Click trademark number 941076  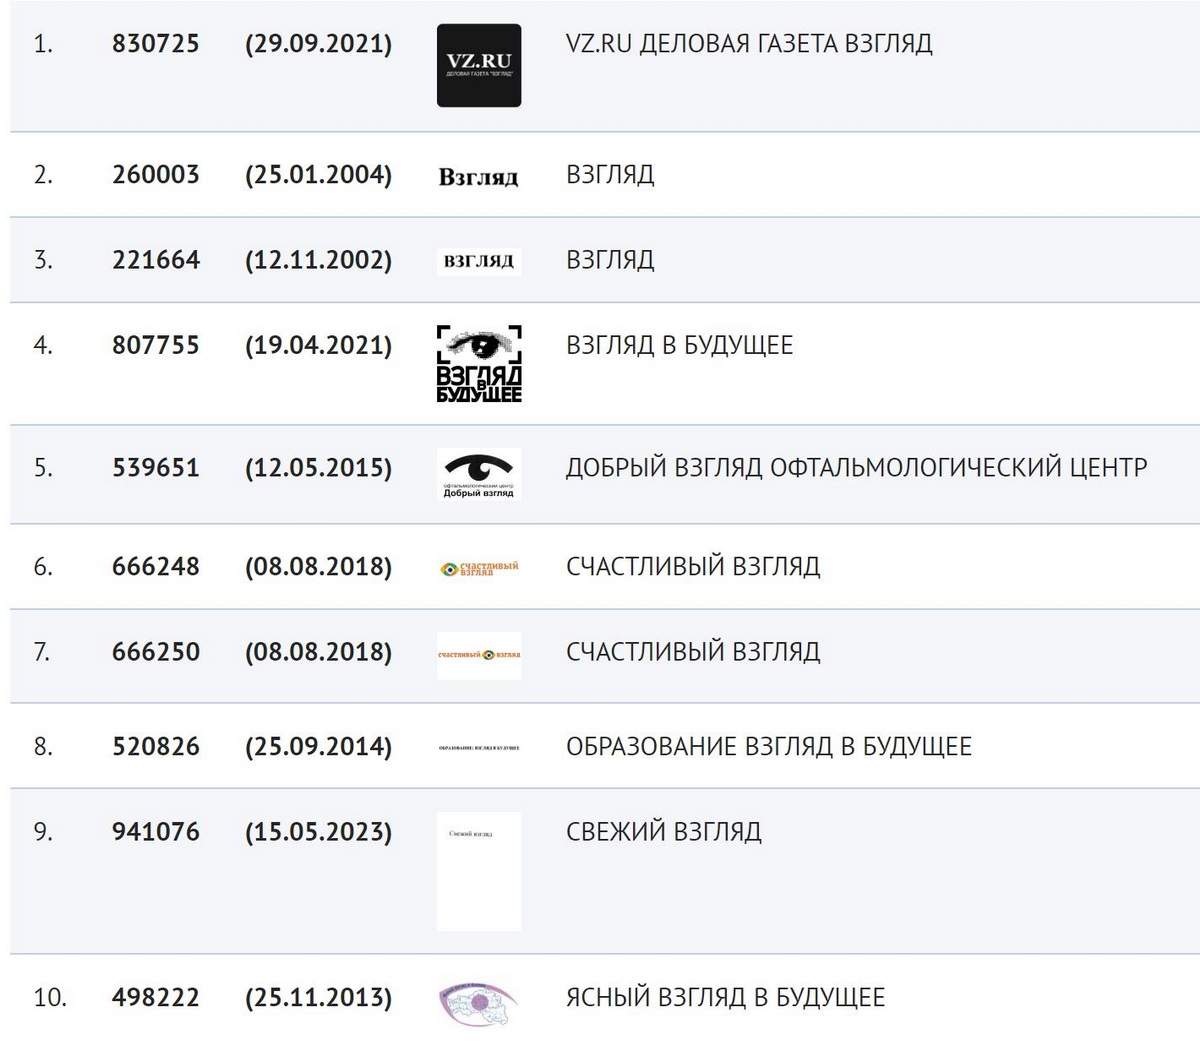click(x=156, y=832)
